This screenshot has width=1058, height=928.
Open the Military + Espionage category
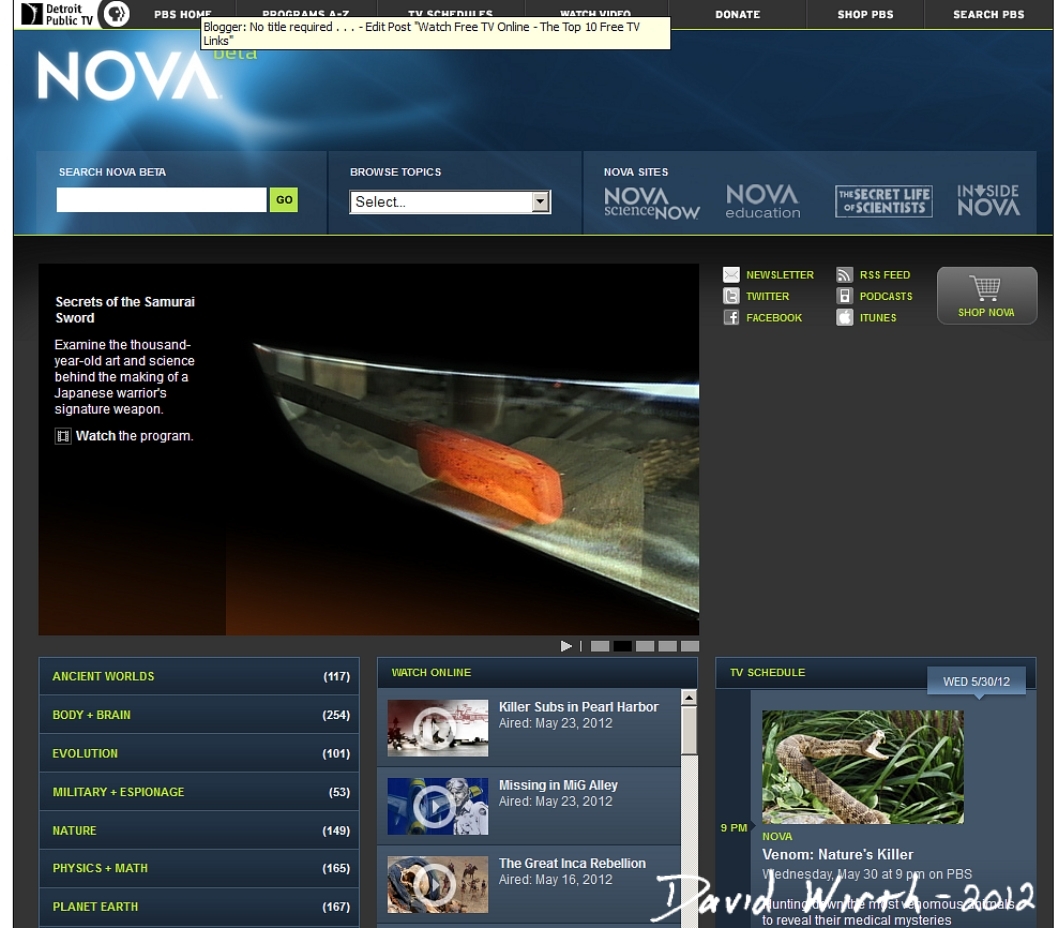coord(199,792)
